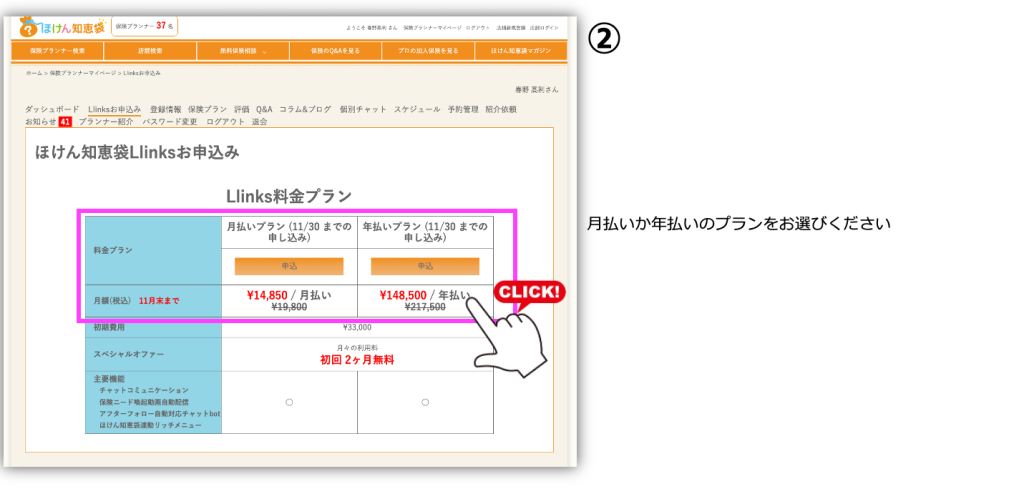
Task: Click the ¥14,850 / 月払い price
Action: point(289,295)
